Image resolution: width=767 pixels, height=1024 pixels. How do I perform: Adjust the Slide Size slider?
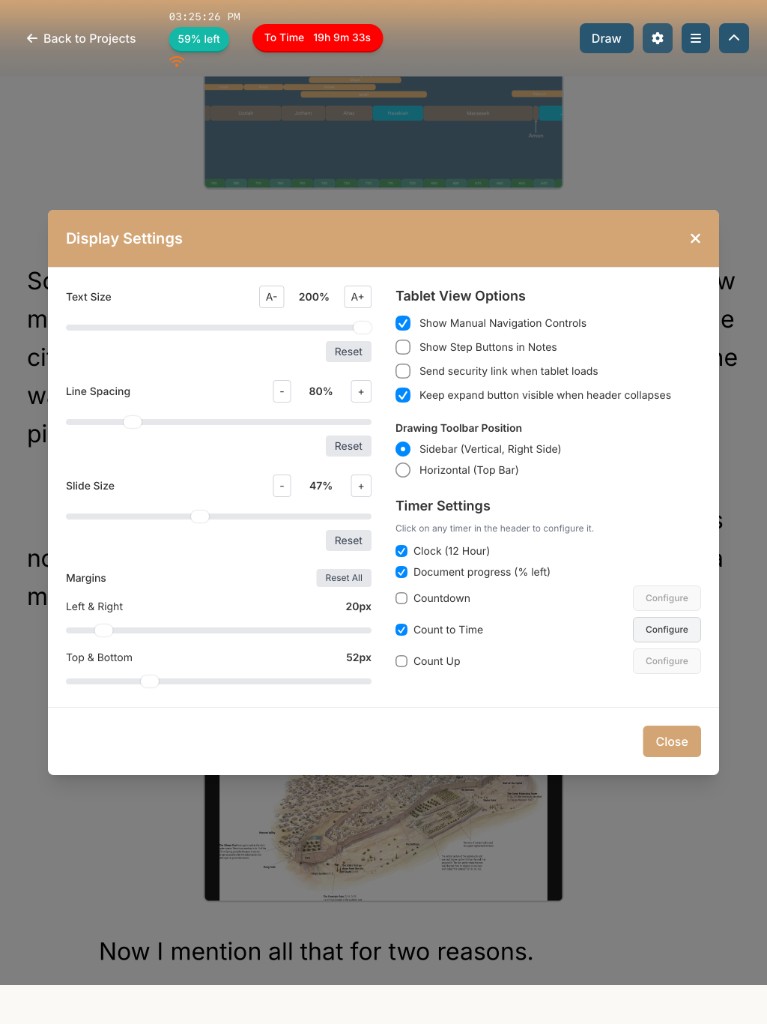(x=218, y=517)
